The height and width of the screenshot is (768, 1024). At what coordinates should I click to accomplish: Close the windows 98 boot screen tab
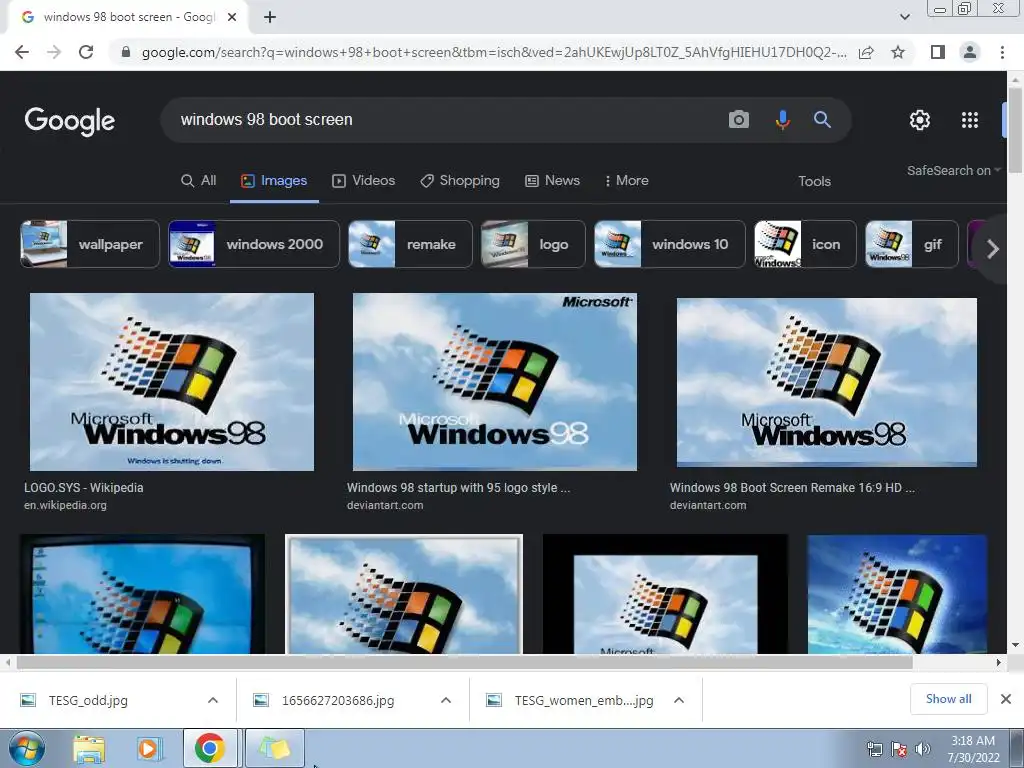[x=232, y=17]
